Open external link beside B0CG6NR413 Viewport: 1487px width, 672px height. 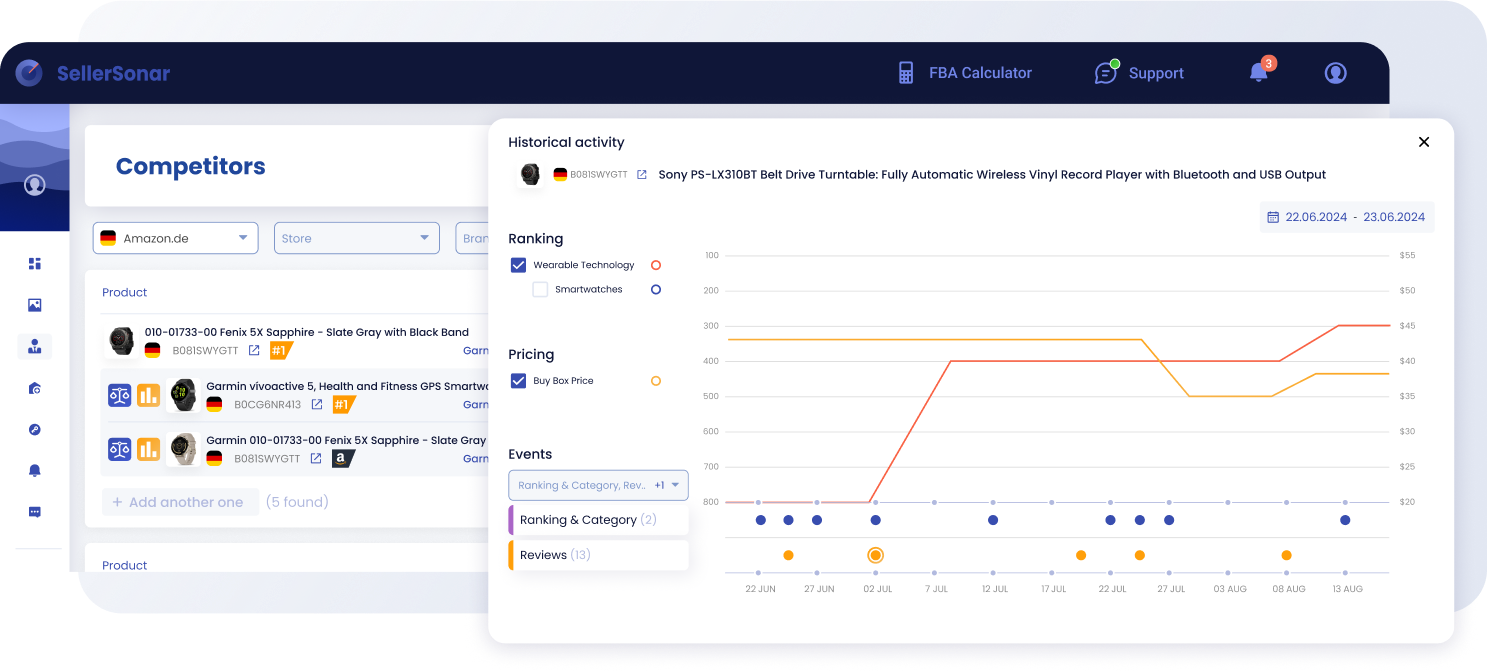pyautogui.click(x=317, y=405)
